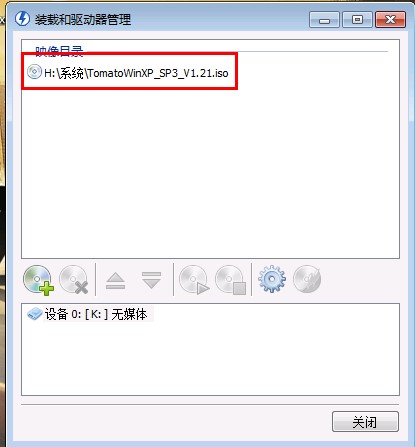Click empty space in the device list panel
This screenshot has width=415, height=447.
[210, 358]
